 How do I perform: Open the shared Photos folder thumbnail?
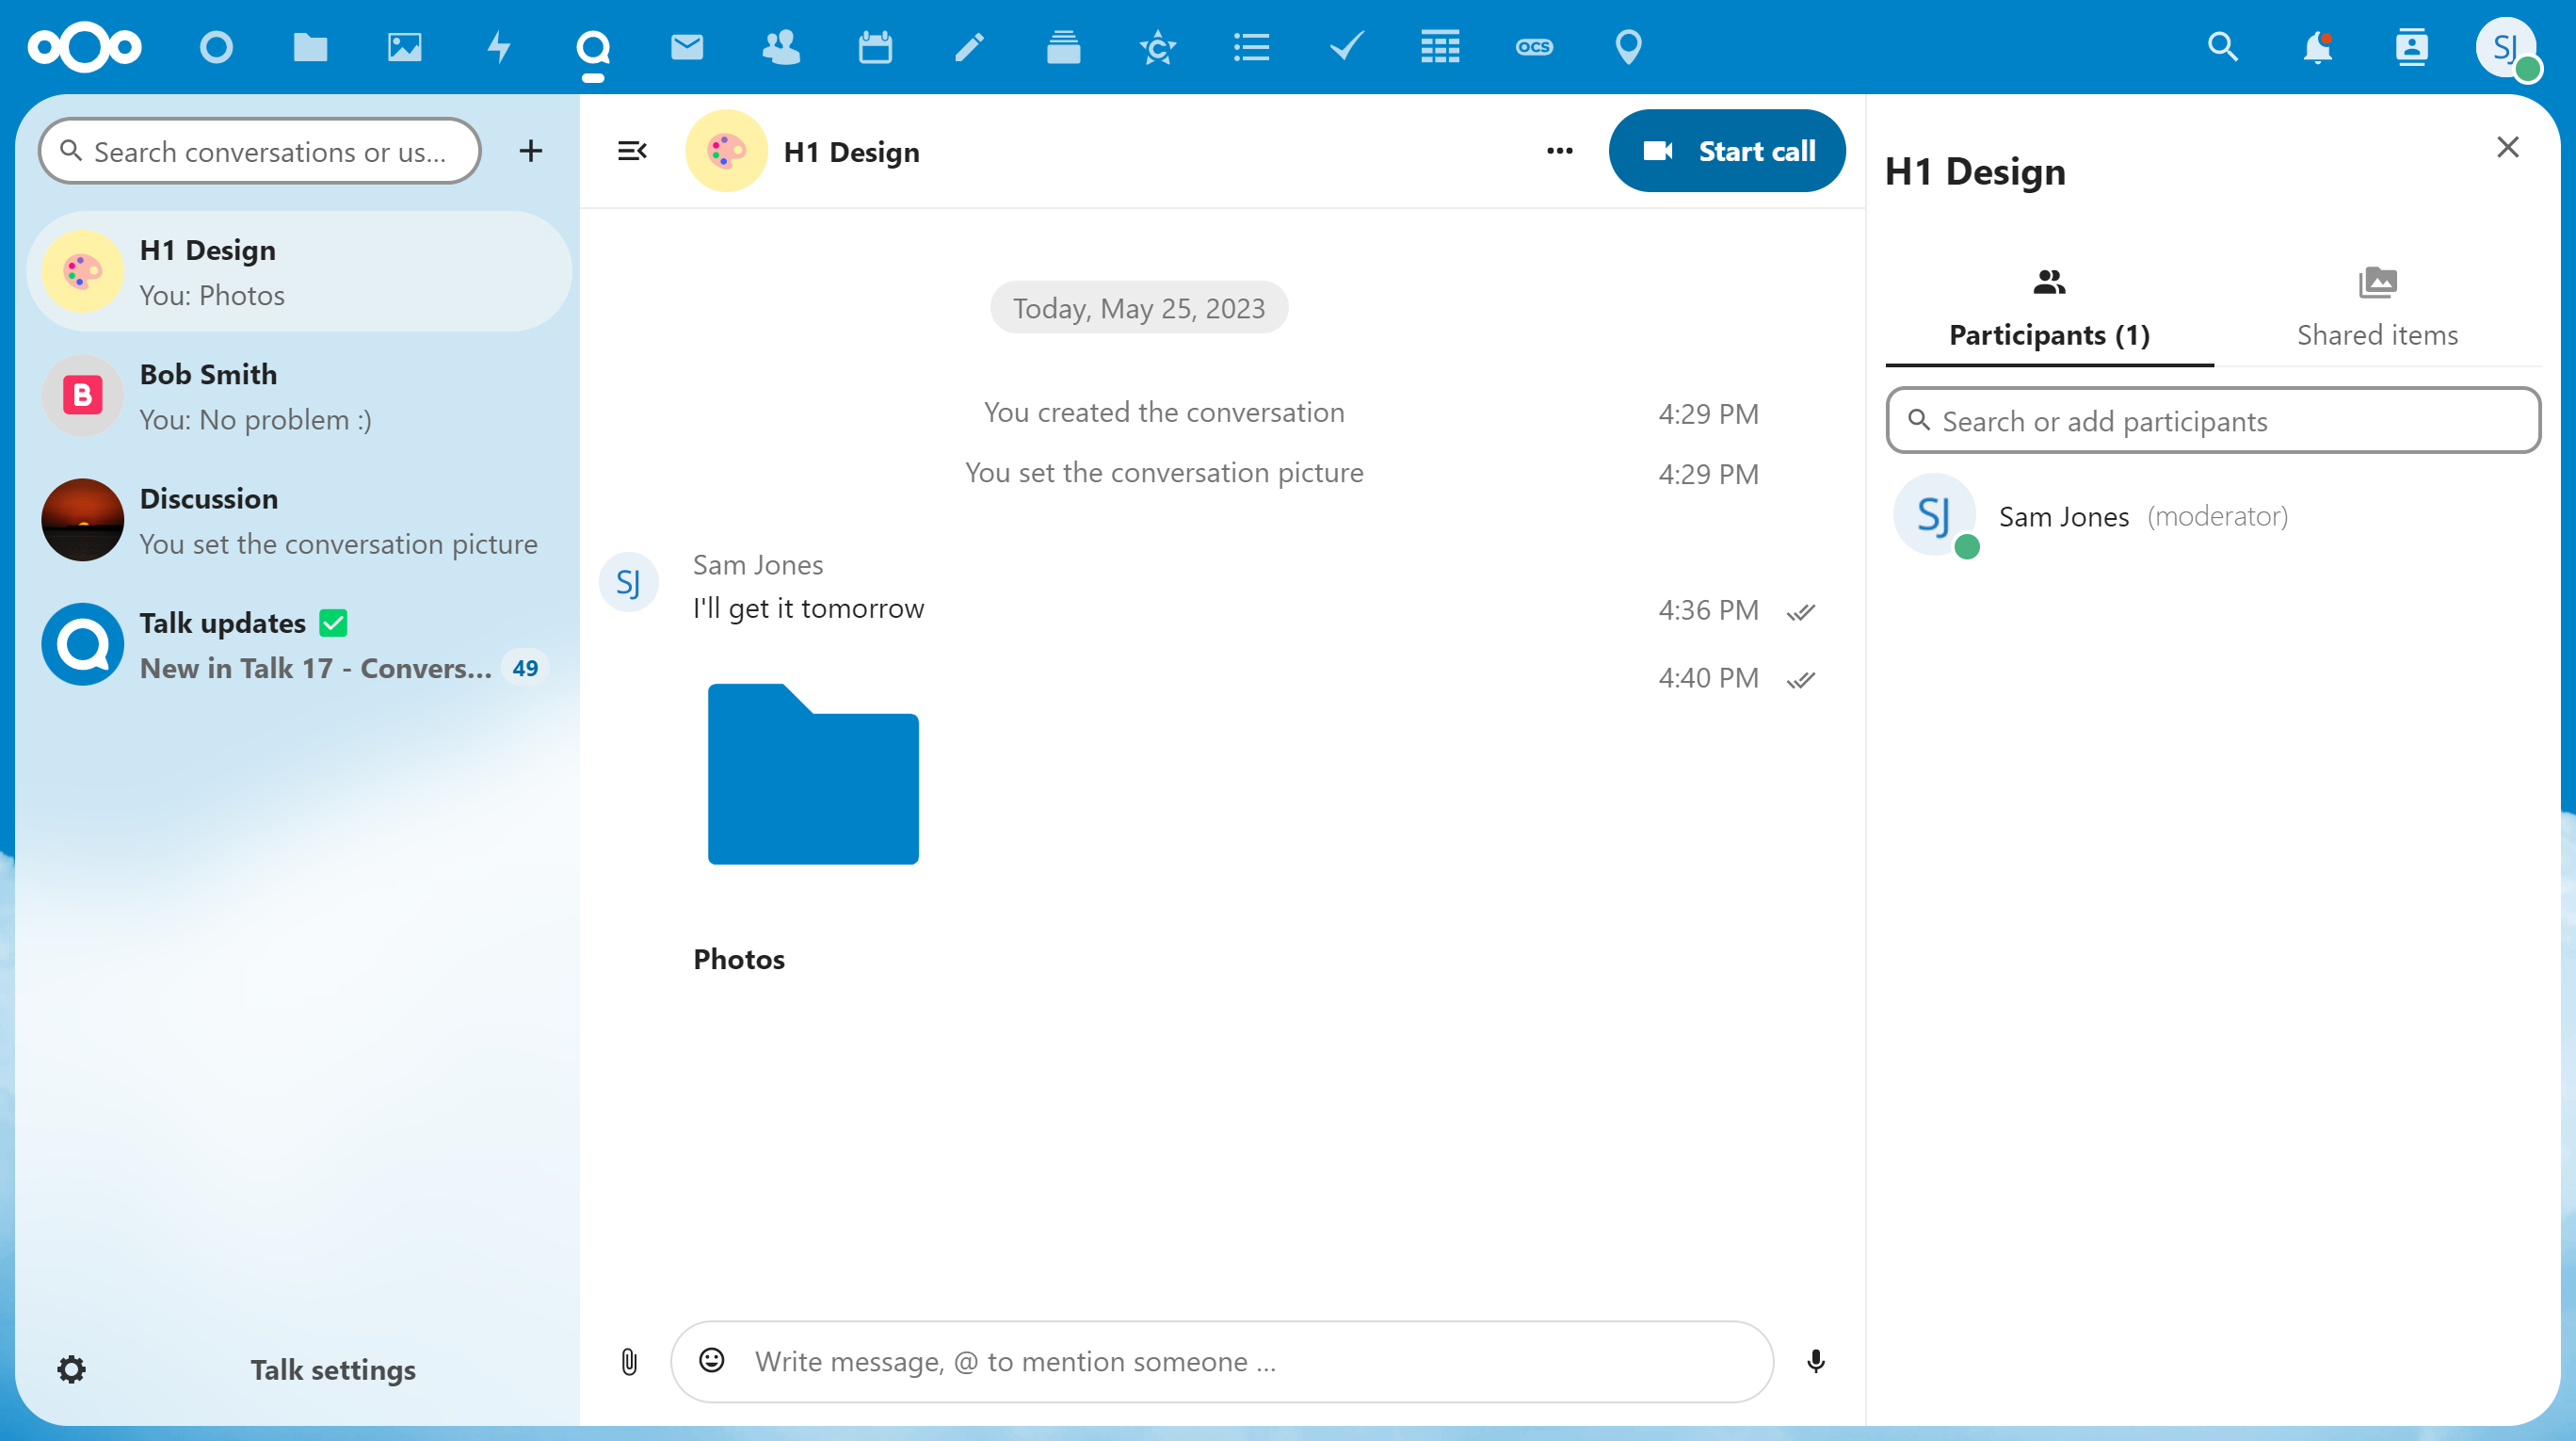tap(813, 774)
